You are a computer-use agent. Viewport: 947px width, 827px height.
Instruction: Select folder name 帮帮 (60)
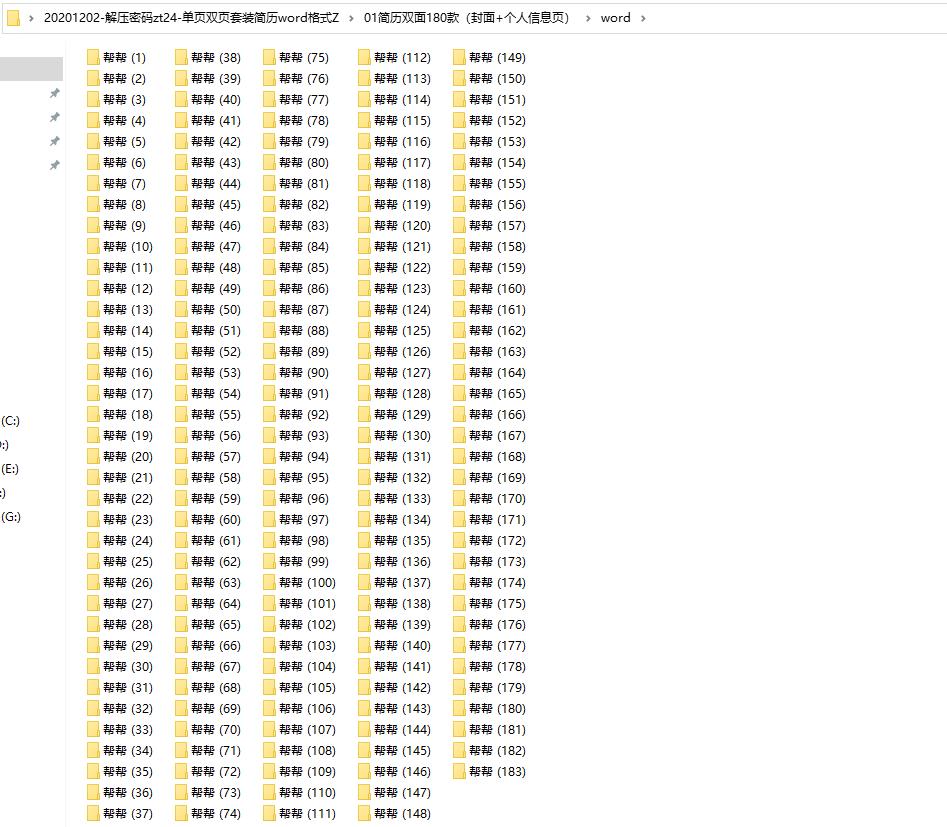click(x=216, y=520)
